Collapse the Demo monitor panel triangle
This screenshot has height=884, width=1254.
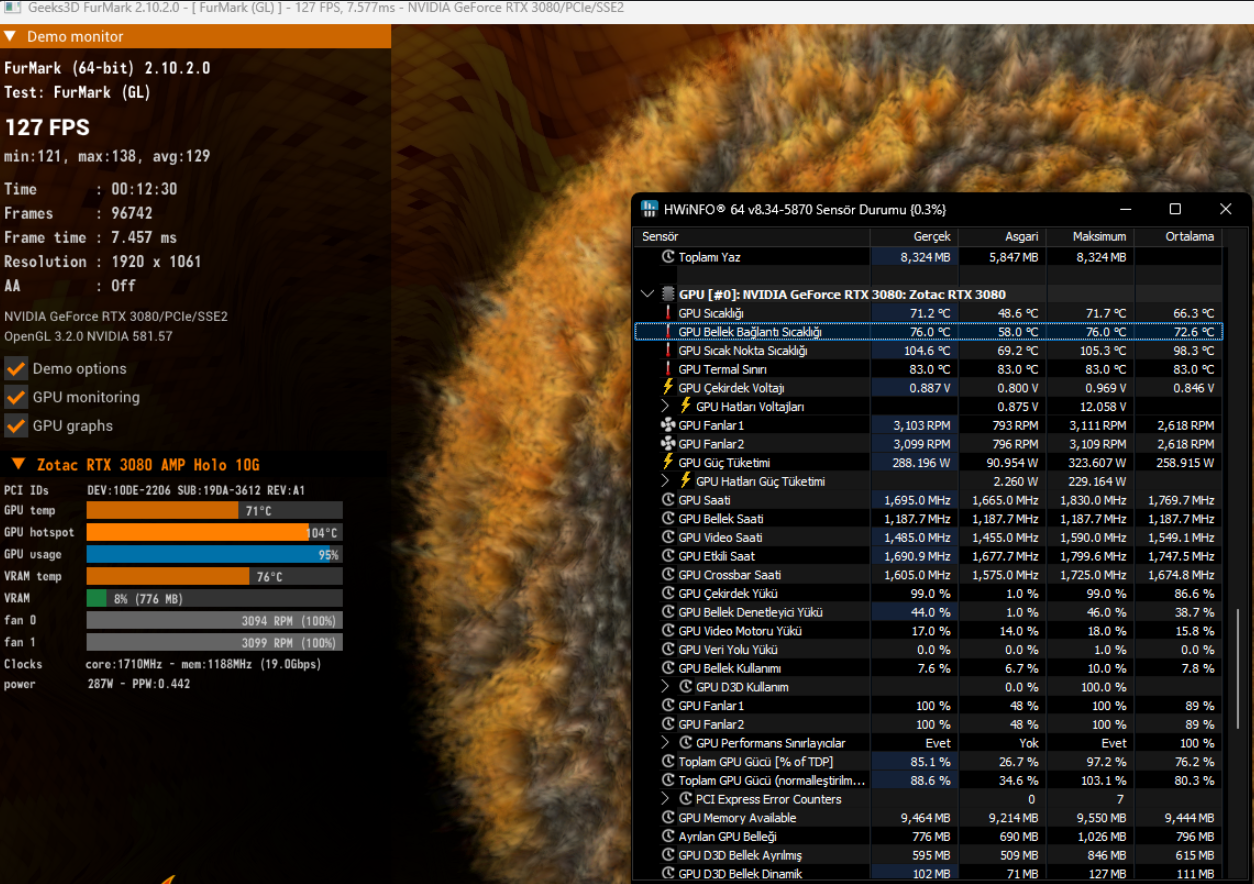tap(10, 36)
